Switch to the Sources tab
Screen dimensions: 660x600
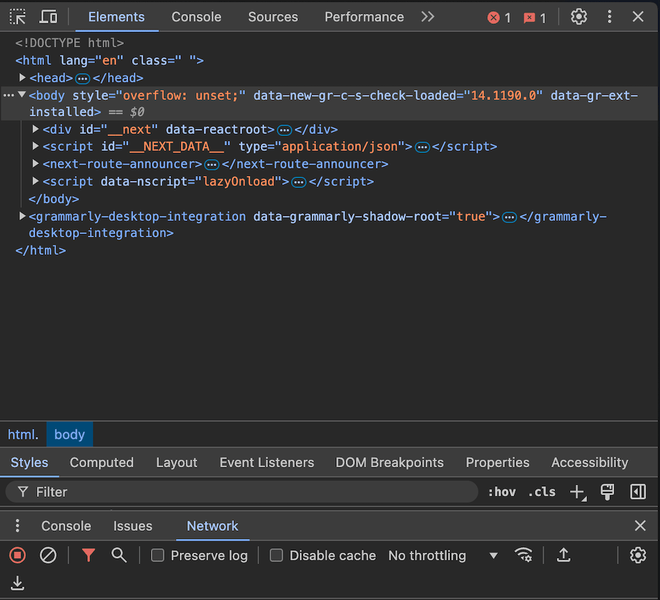click(273, 17)
